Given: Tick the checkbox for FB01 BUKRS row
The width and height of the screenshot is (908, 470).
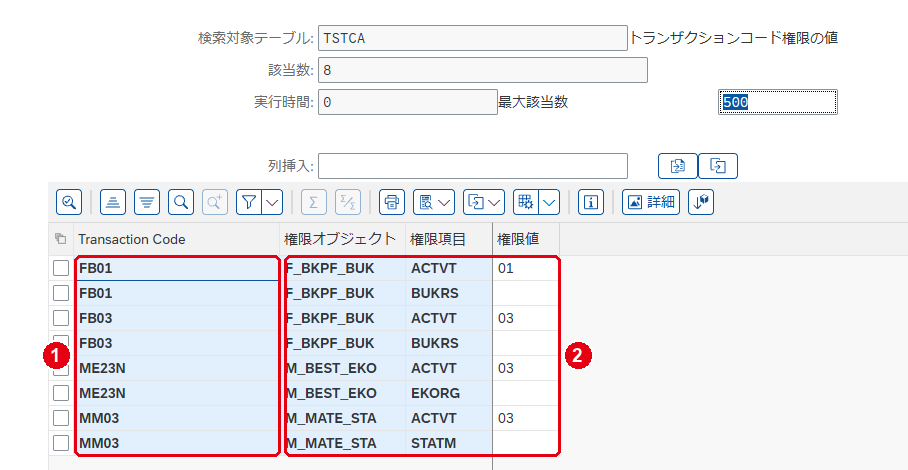Looking at the screenshot, I should coord(61,293).
